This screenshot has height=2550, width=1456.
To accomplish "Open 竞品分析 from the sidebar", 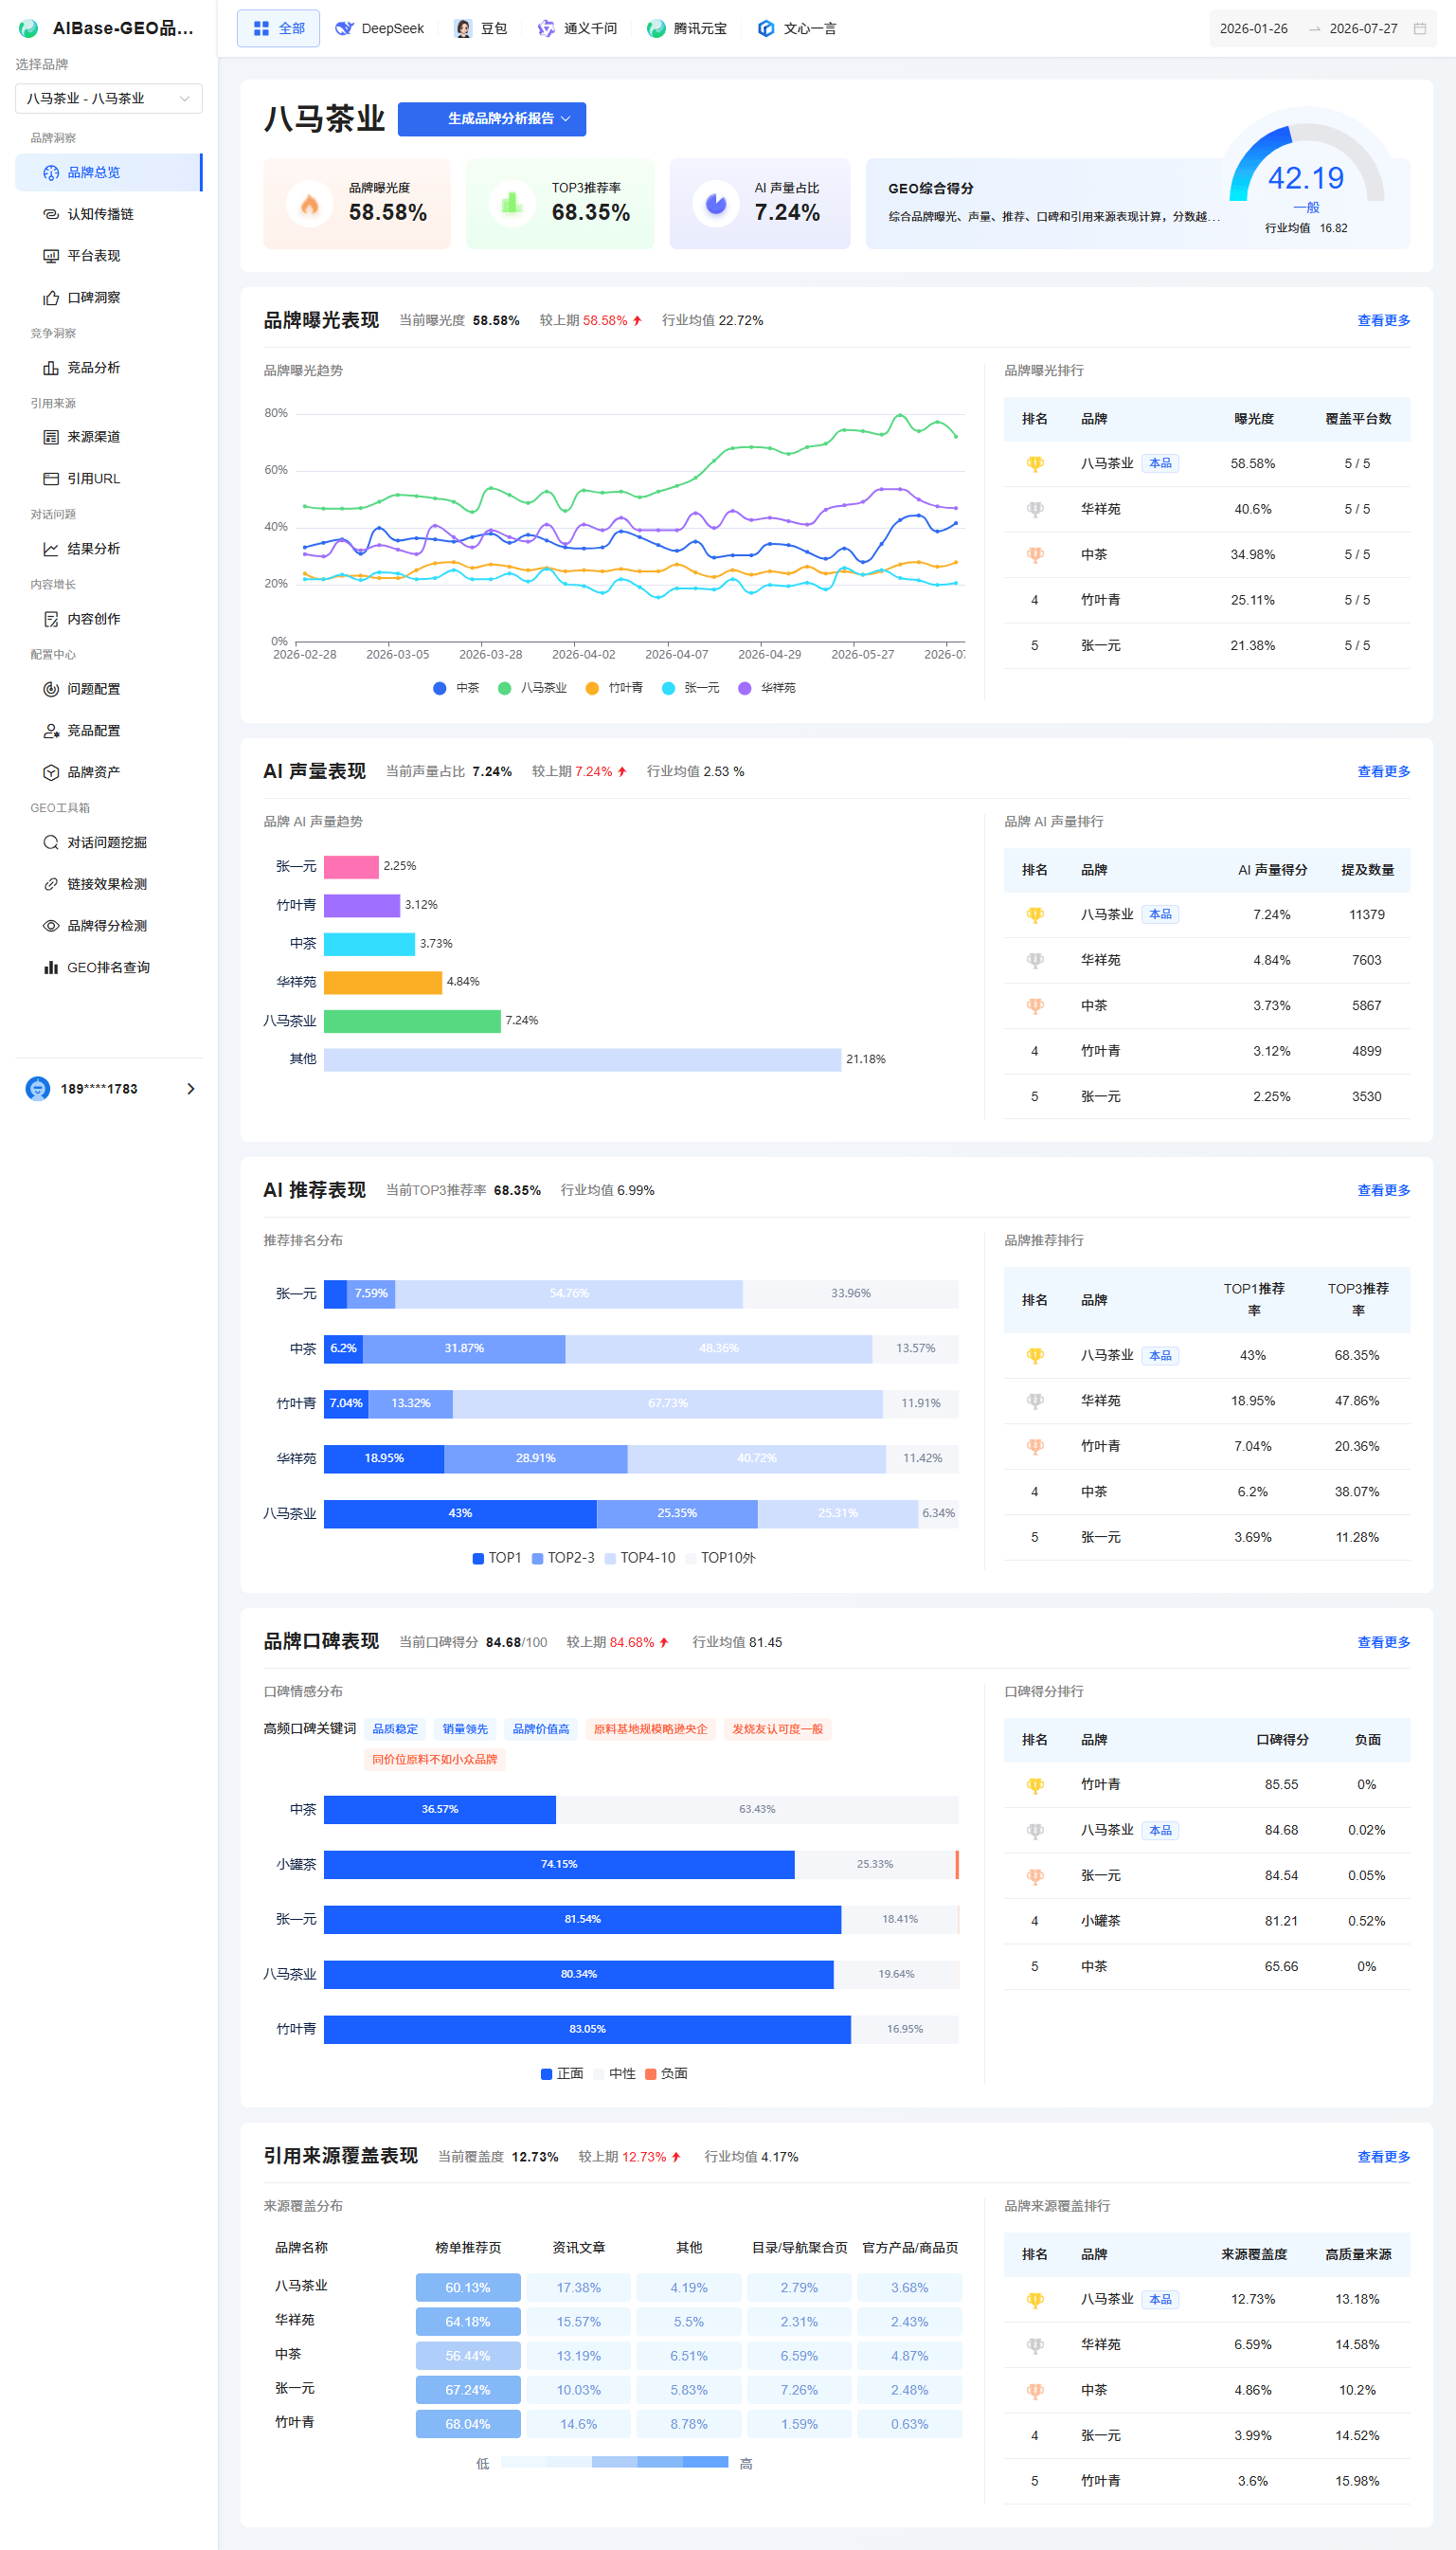I will (x=108, y=368).
